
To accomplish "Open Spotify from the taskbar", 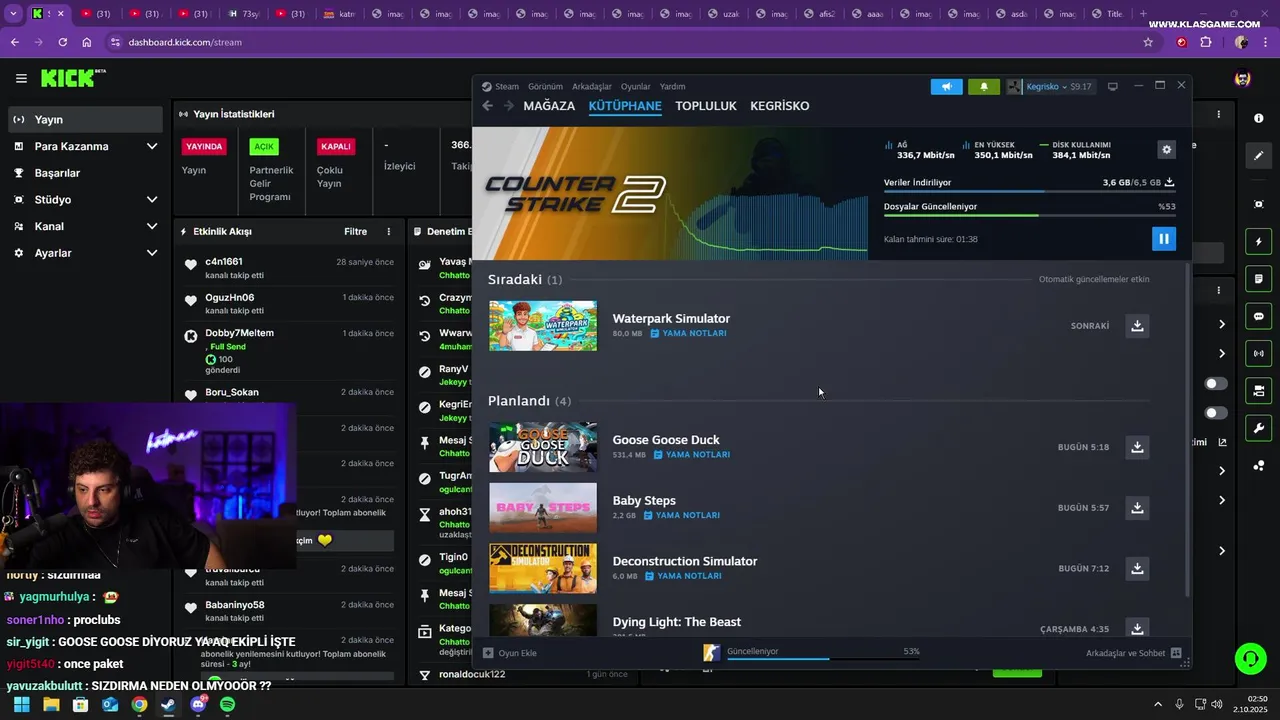I will tap(227, 705).
